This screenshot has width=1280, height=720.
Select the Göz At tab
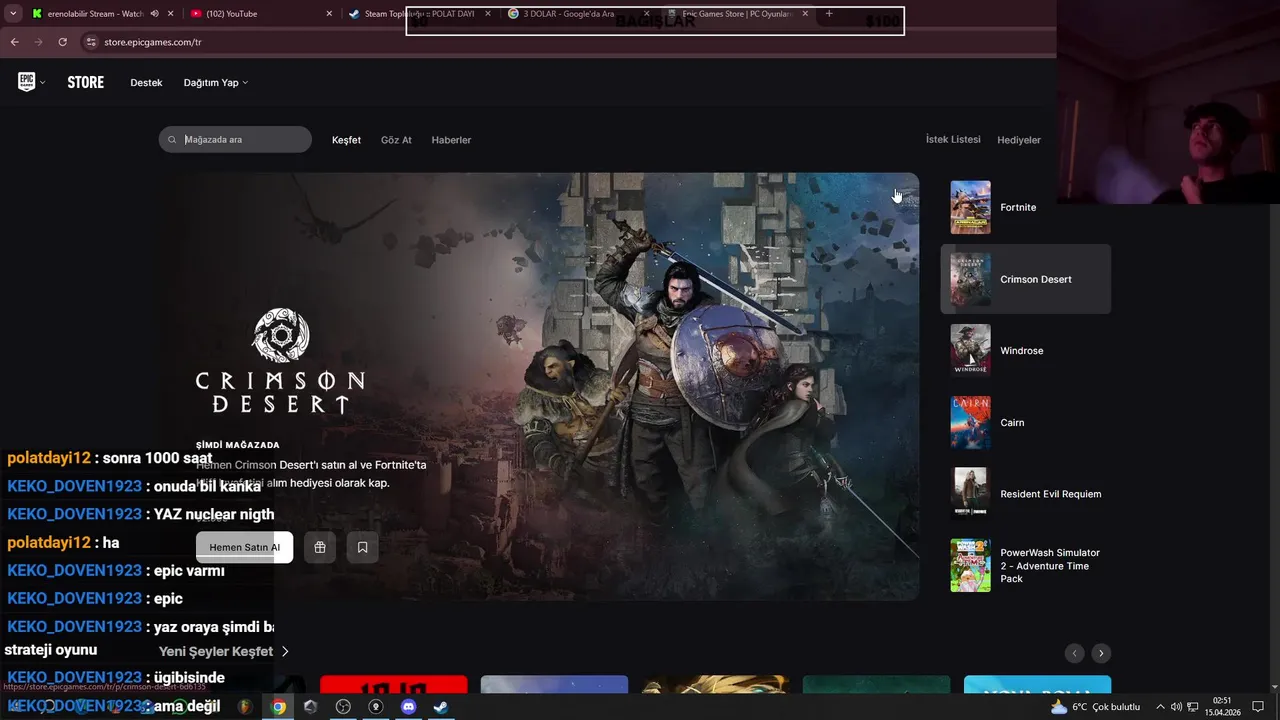point(396,140)
